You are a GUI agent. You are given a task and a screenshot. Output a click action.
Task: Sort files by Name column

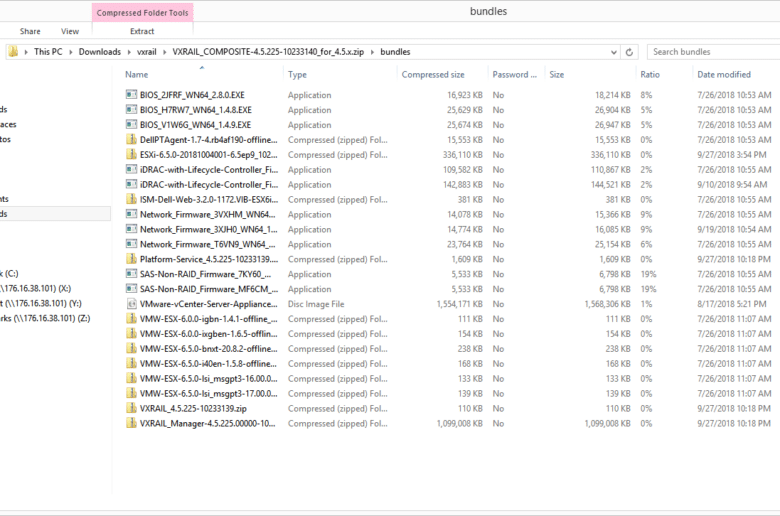click(136, 74)
